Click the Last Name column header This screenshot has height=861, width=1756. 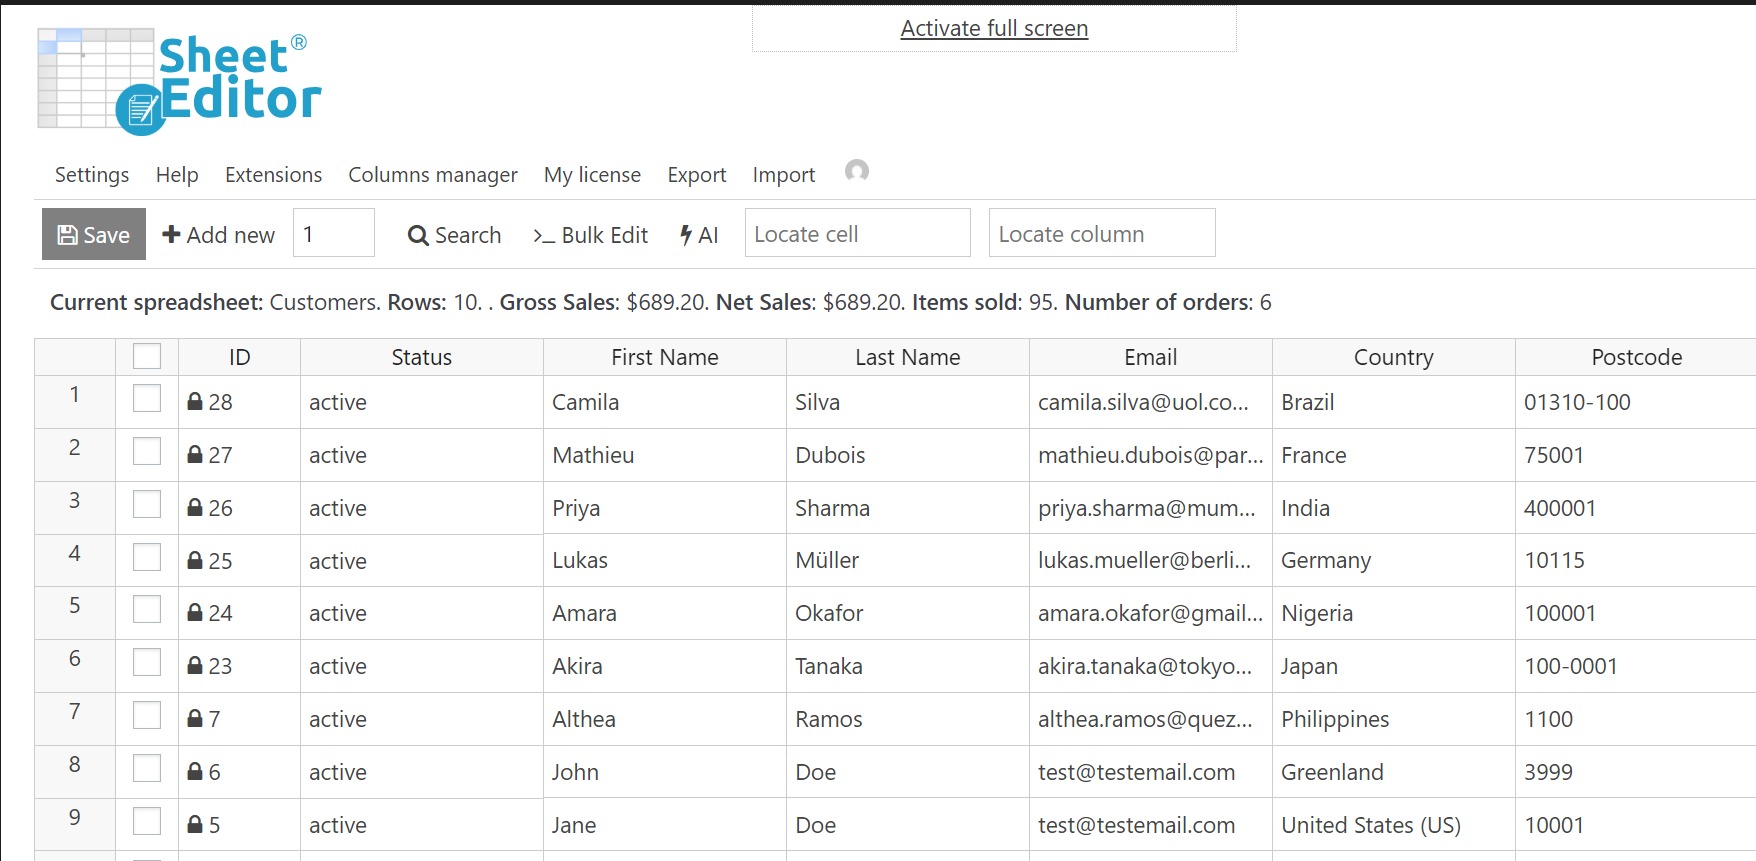(x=908, y=357)
